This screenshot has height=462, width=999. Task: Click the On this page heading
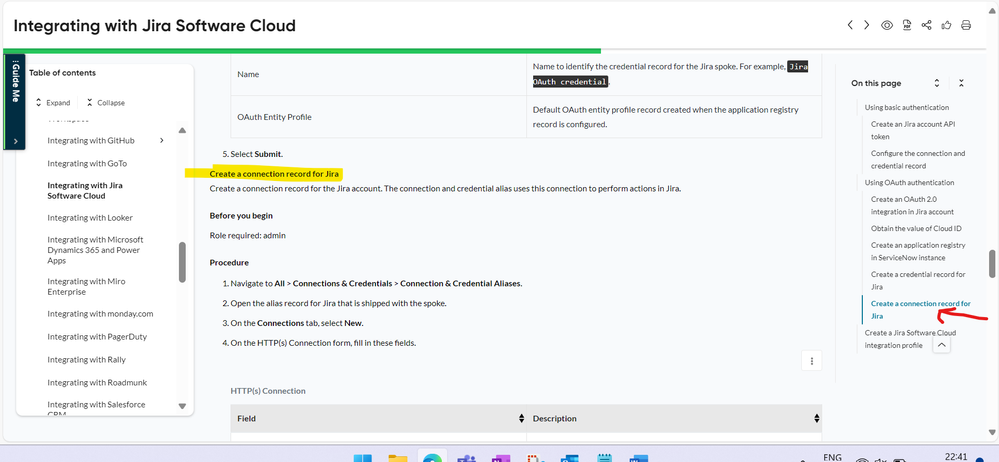pos(876,83)
